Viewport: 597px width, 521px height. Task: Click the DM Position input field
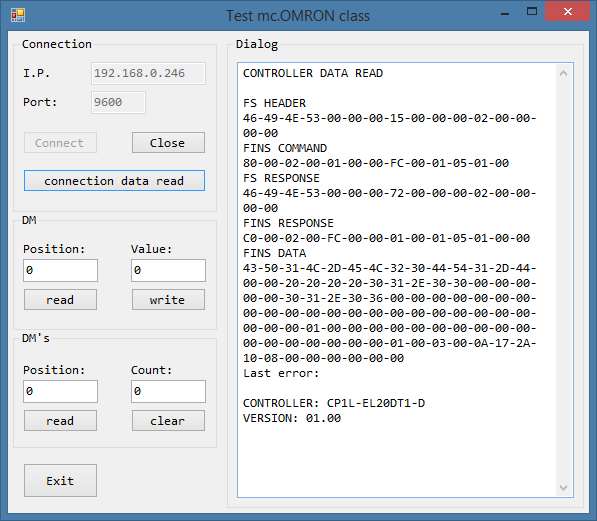60,270
